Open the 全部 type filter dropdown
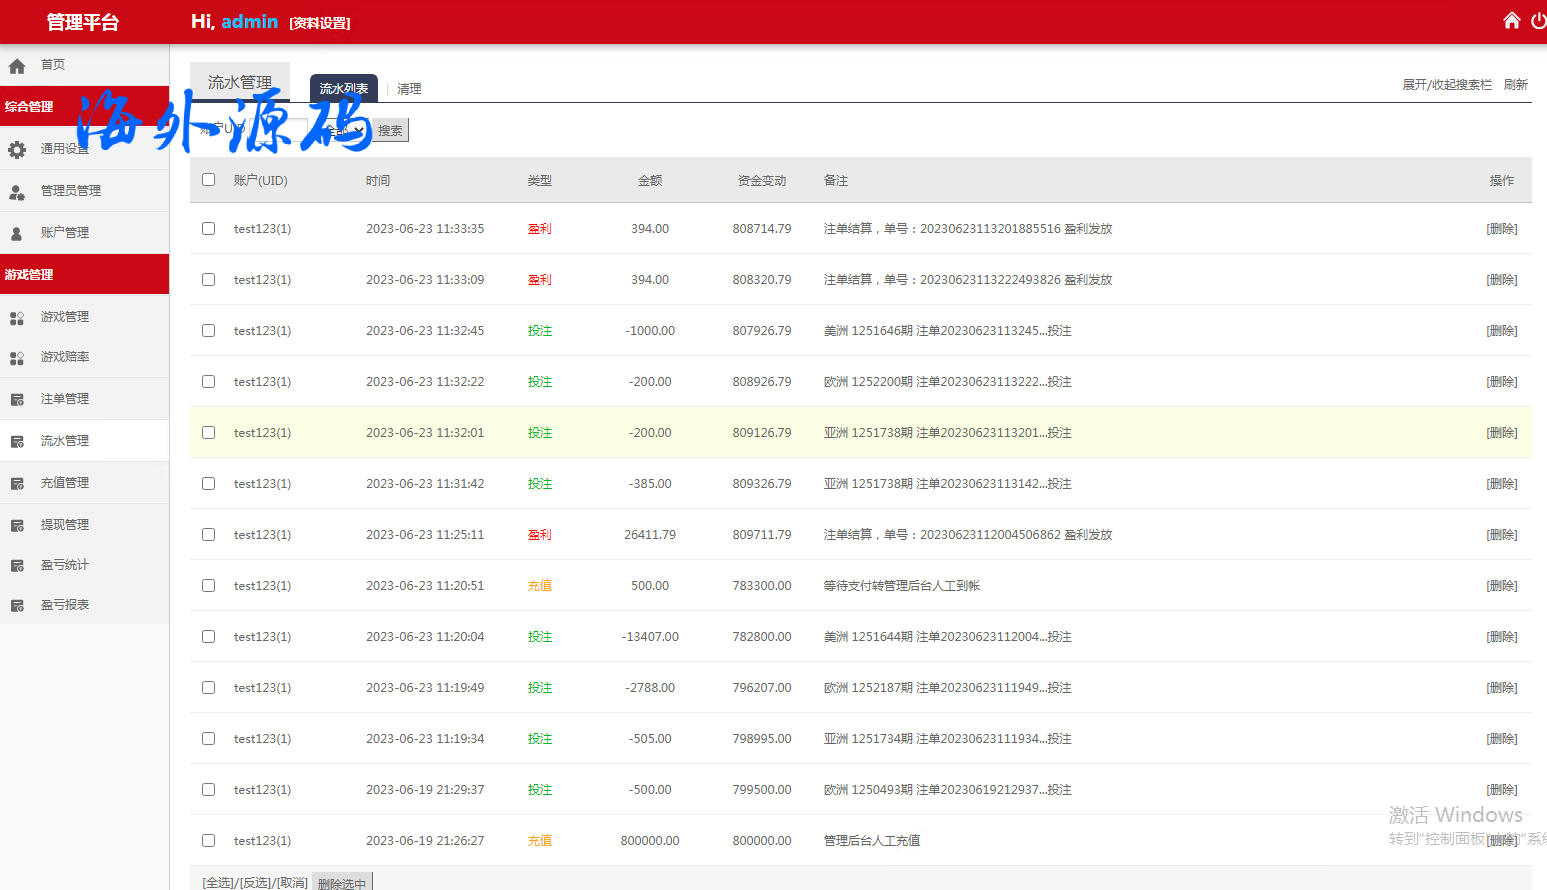This screenshot has height=890, width=1547. pos(345,130)
